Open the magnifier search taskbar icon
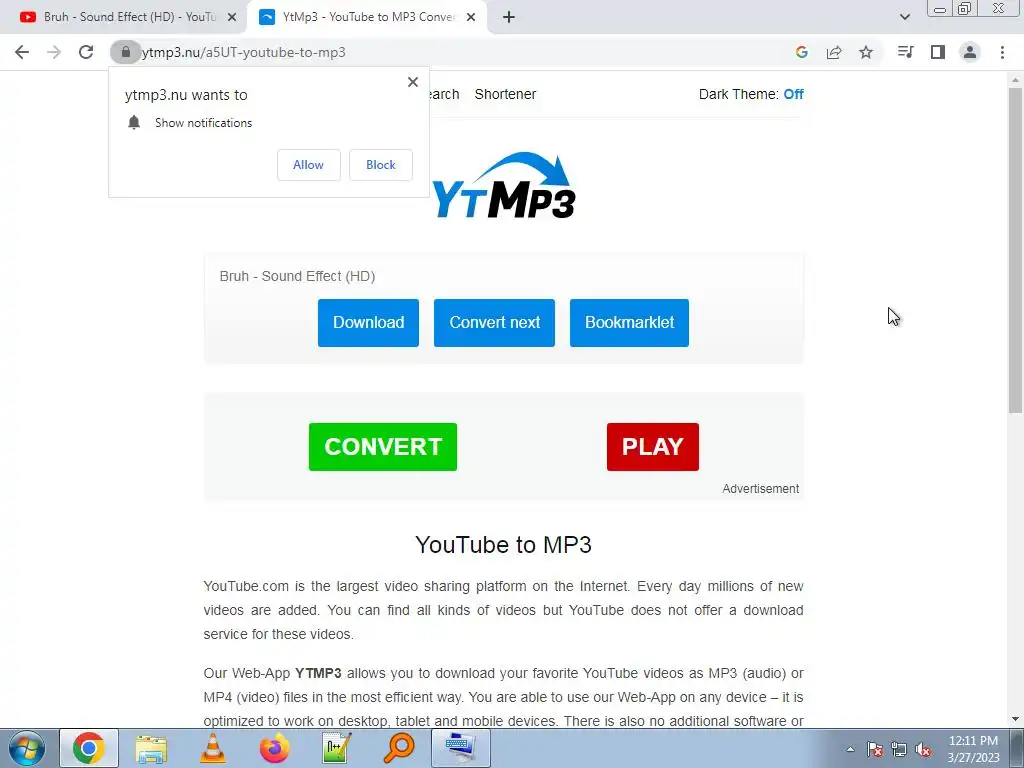1024x768 pixels. pyautogui.click(x=398, y=748)
